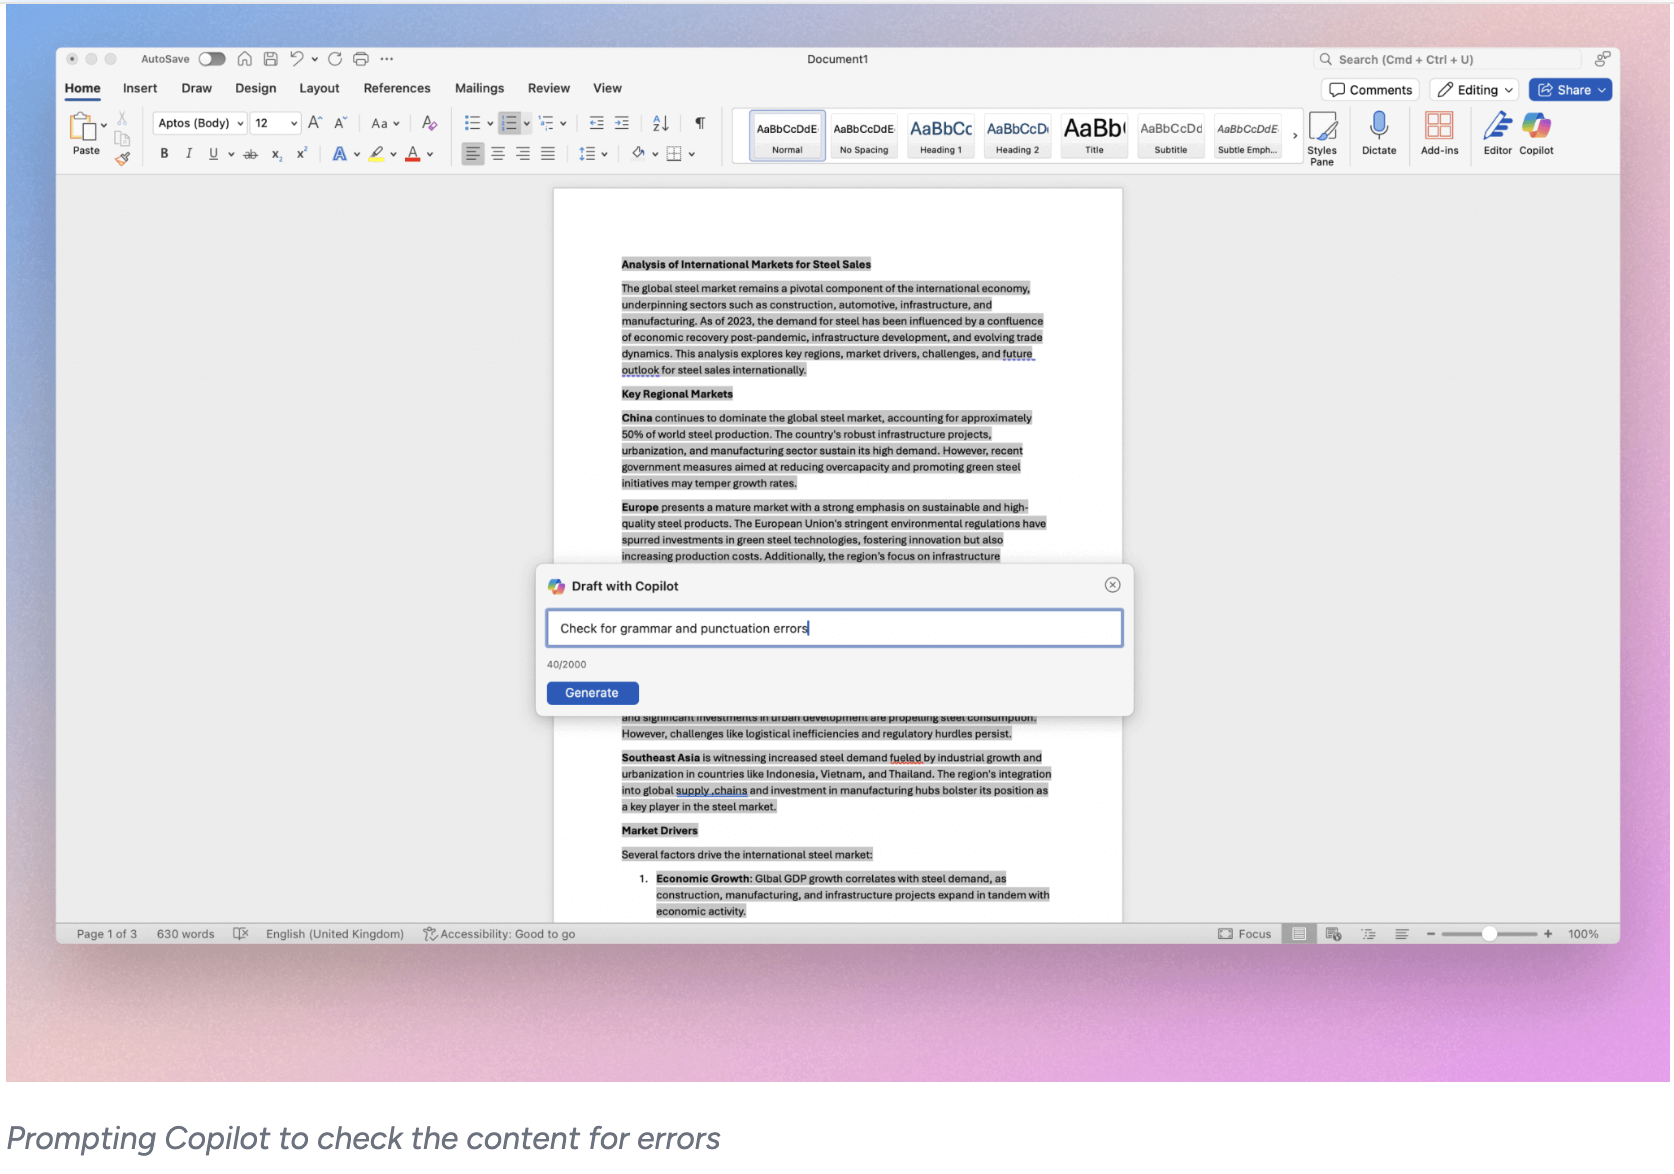Click the Add-ins icon
This screenshot has height=1174, width=1674.
(x=1440, y=130)
